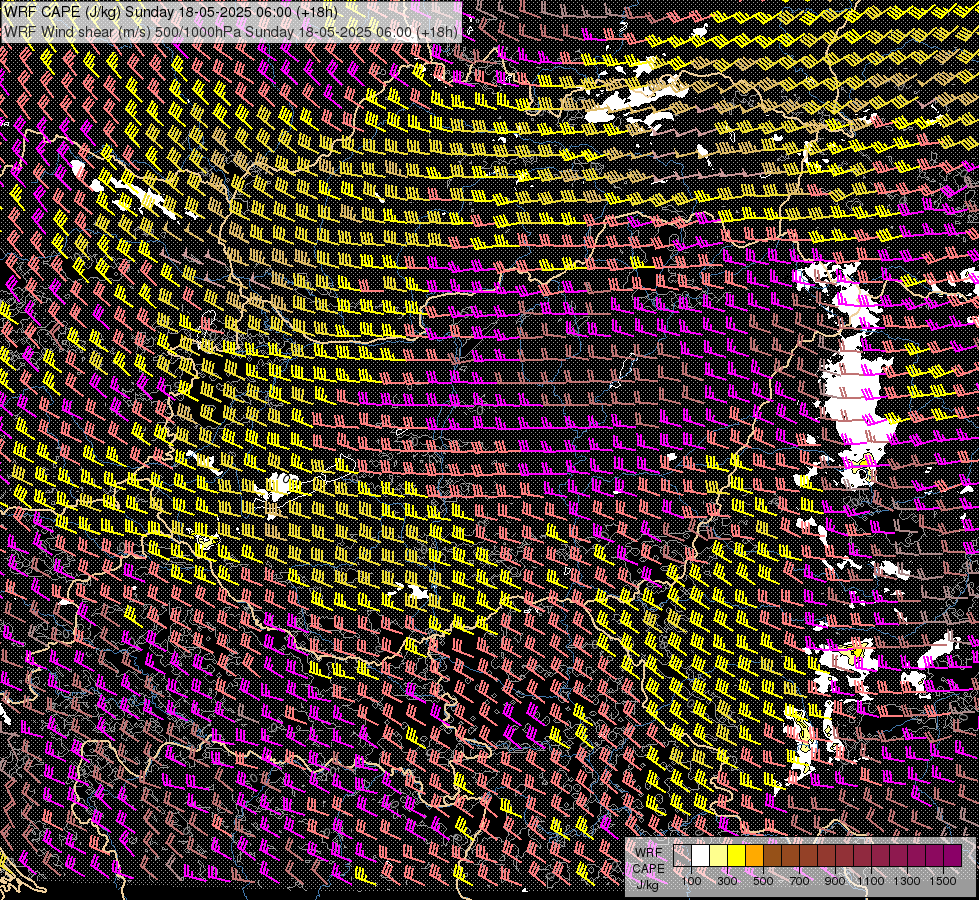The width and height of the screenshot is (979, 900).
Task: Select the bright yellow CAPE legend swatch
Action: coord(737,855)
